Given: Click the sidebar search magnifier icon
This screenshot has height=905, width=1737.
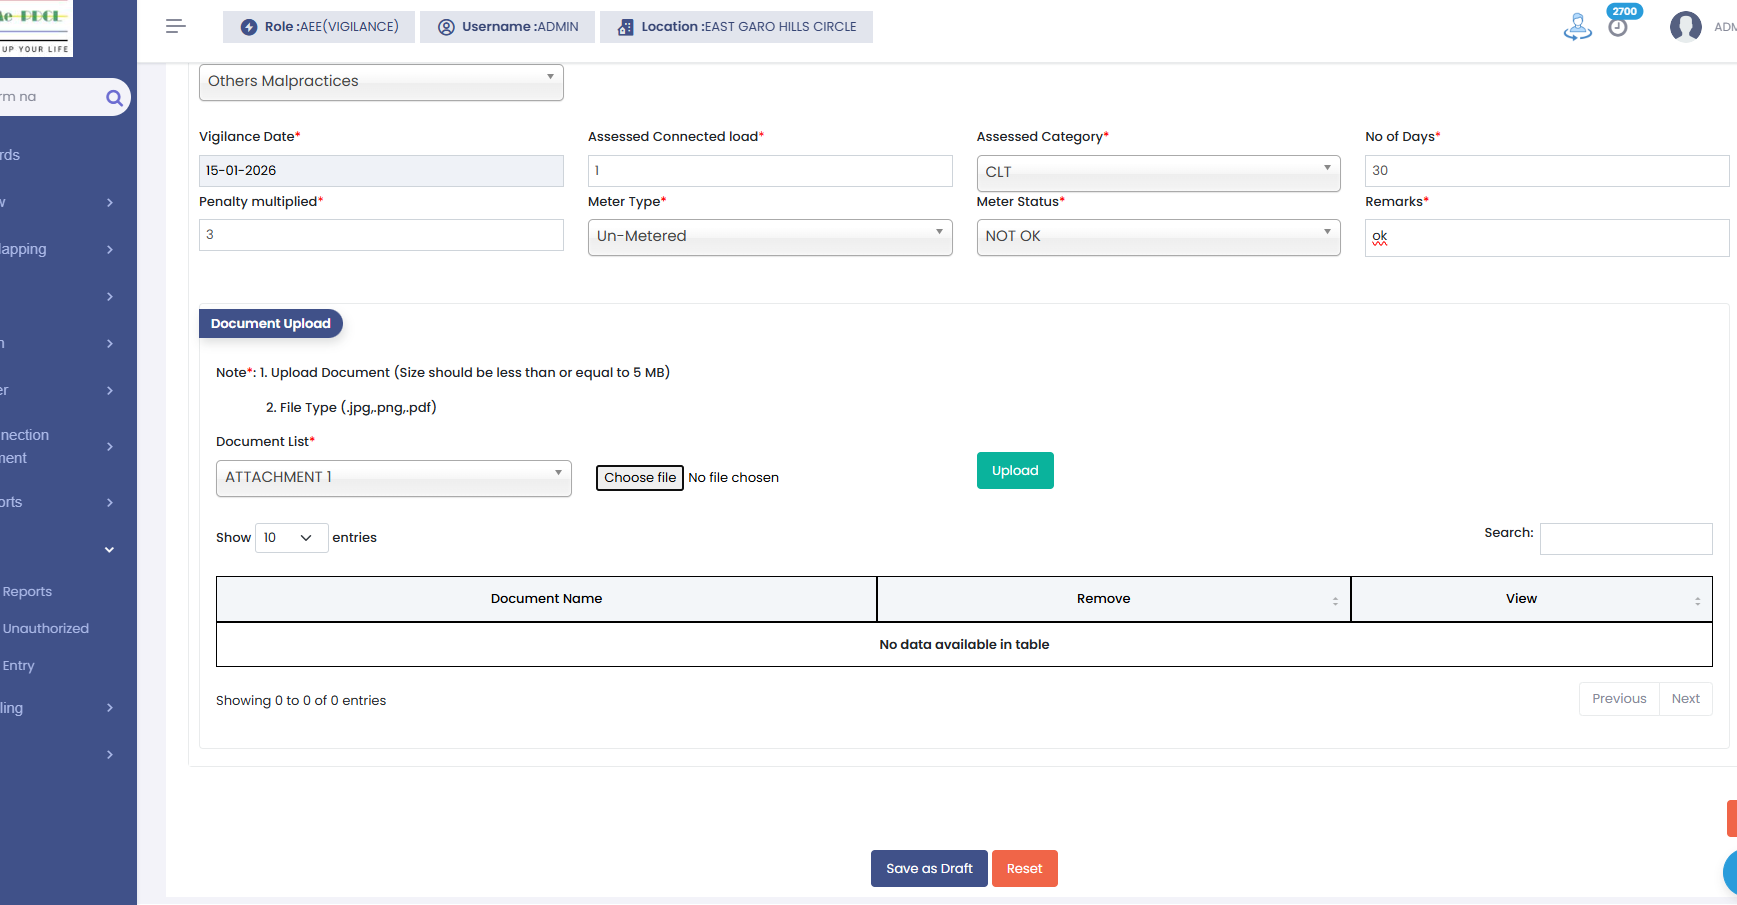Looking at the screenshot, I should pos(114,97).
